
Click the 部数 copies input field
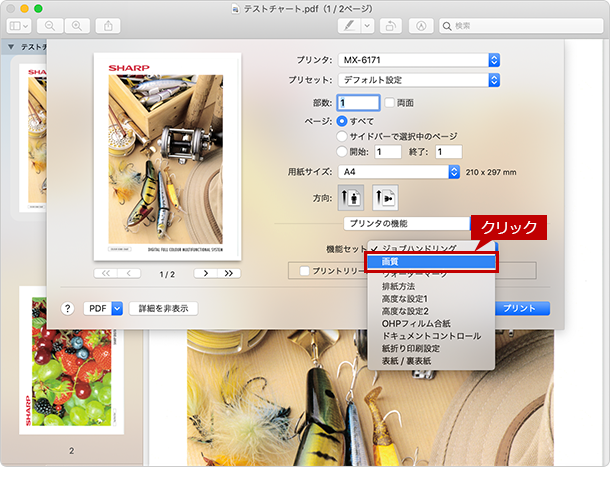(358, 103)
